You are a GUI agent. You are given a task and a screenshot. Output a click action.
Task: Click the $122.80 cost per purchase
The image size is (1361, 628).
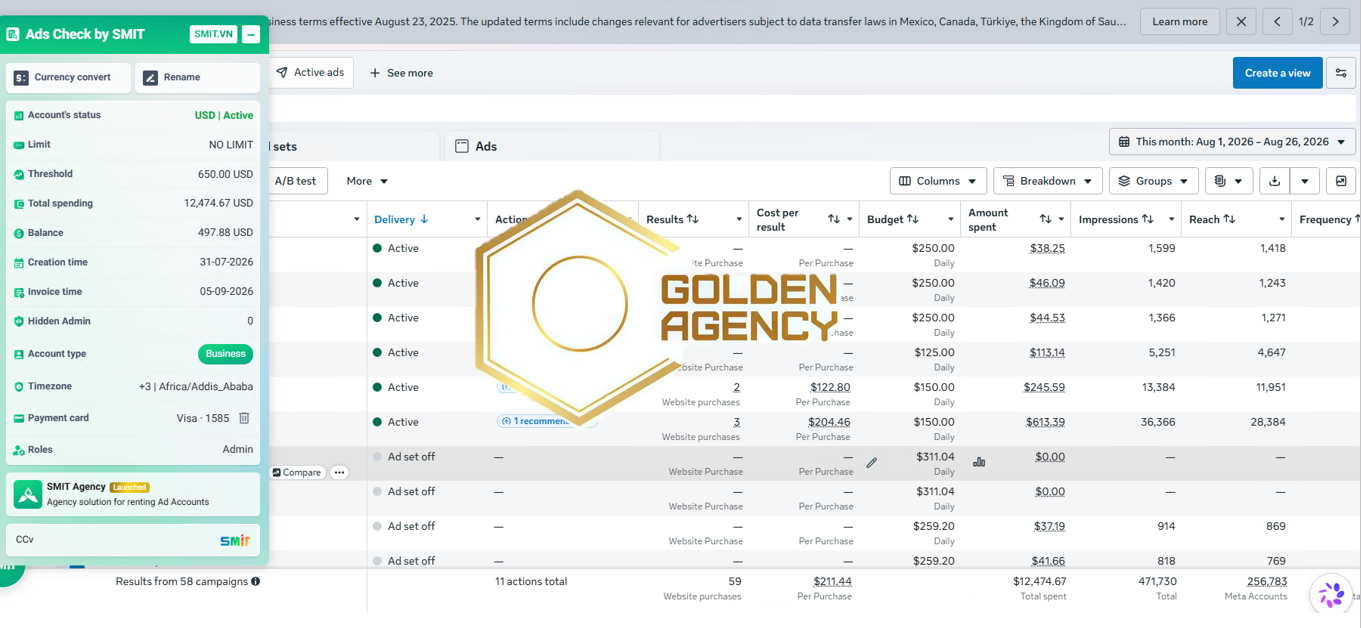click(830, 387)
